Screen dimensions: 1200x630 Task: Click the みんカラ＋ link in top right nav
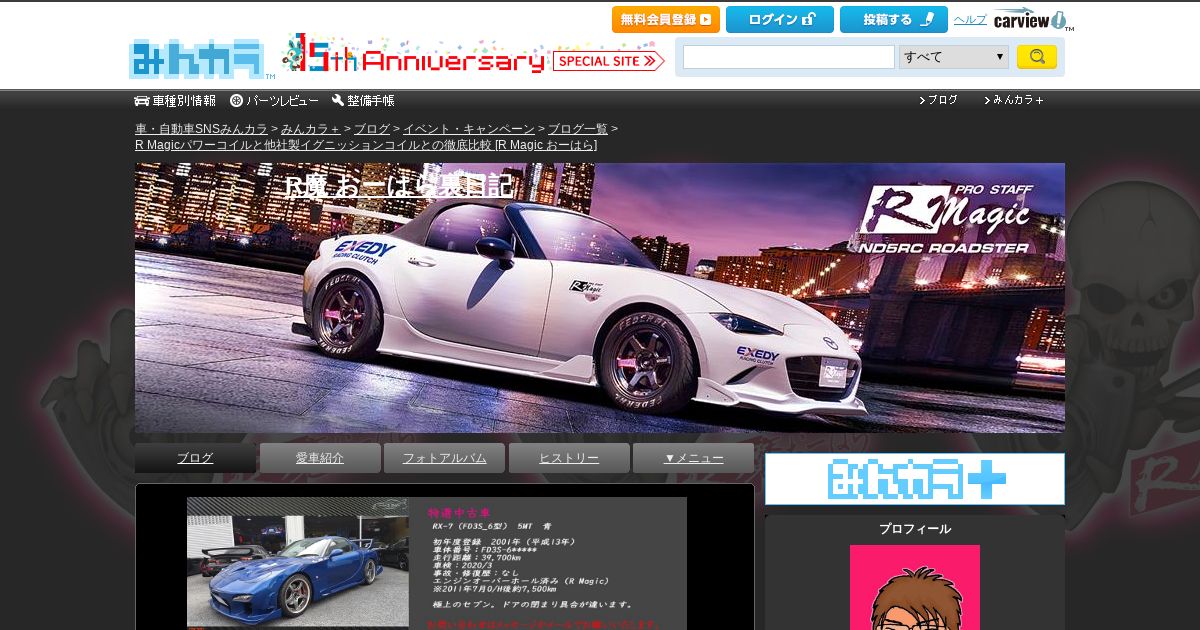[1014, 100]
